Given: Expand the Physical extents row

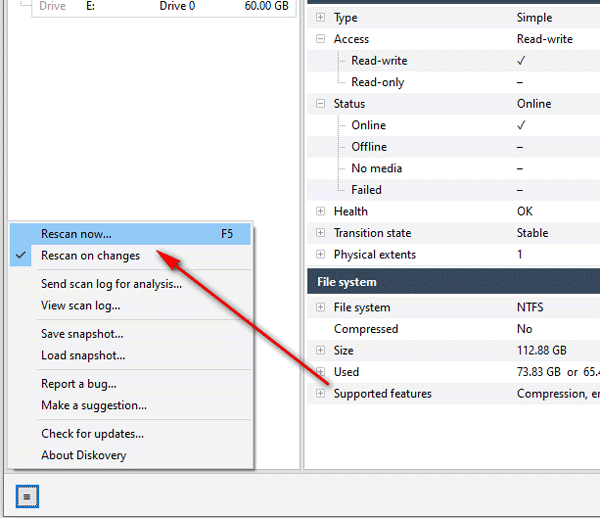Looking at the screenshot, I should tap(320, 255).
